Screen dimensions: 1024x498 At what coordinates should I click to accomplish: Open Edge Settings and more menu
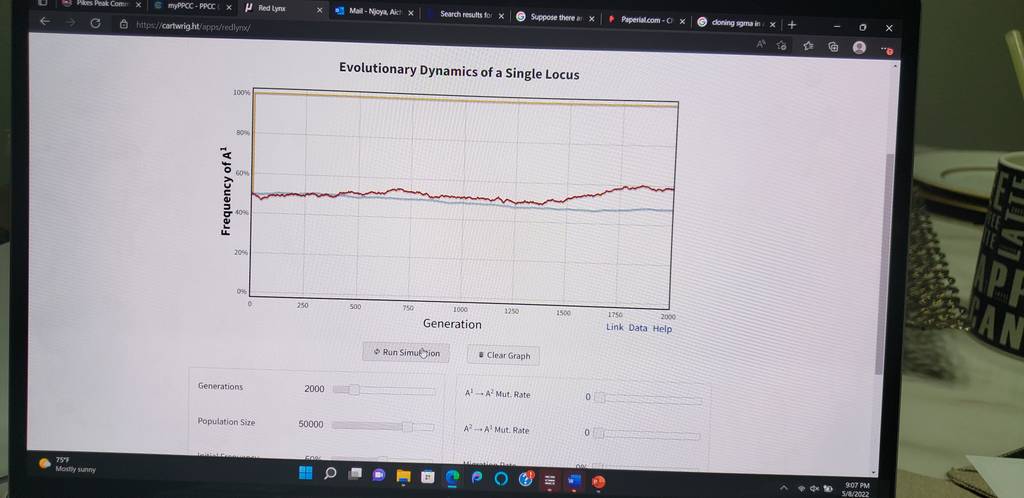pos(886,49)
